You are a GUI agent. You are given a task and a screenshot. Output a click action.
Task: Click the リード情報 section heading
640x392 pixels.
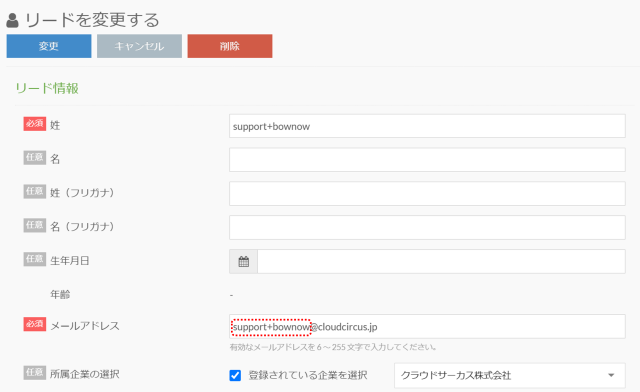[47, 88]
